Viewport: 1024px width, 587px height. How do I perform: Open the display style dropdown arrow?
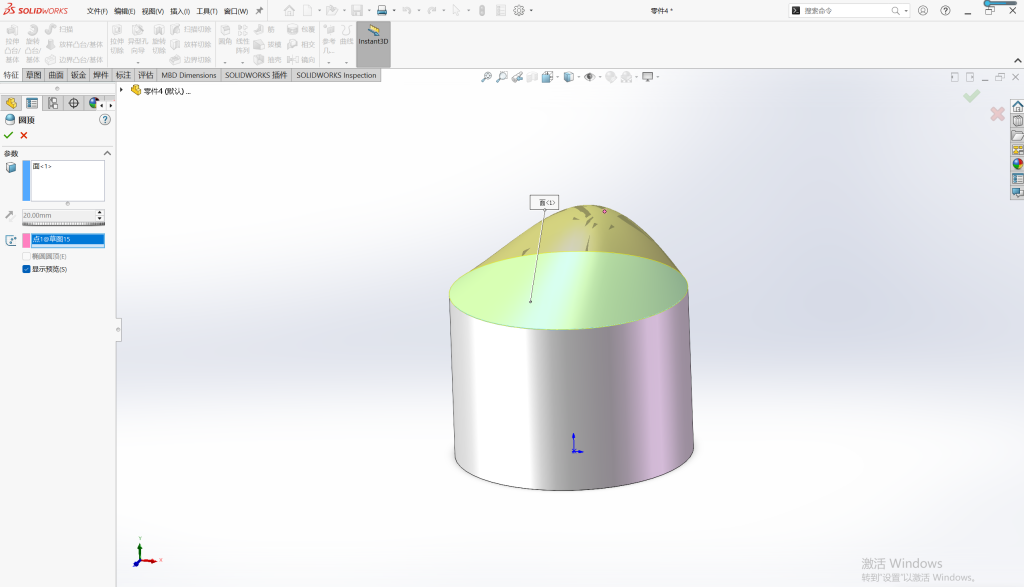click(x=578, y=77)
